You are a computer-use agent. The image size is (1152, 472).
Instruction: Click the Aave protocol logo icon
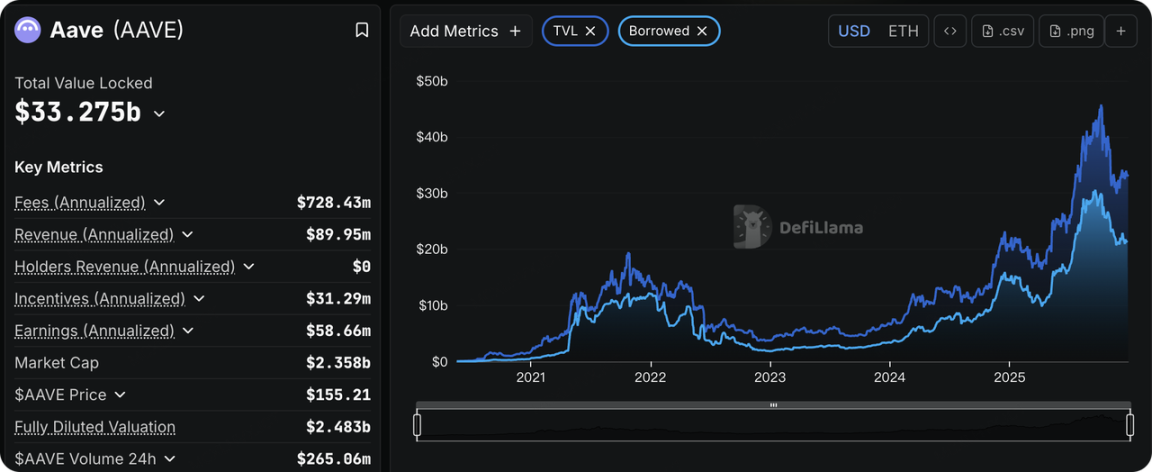click(x=27, y=30)
